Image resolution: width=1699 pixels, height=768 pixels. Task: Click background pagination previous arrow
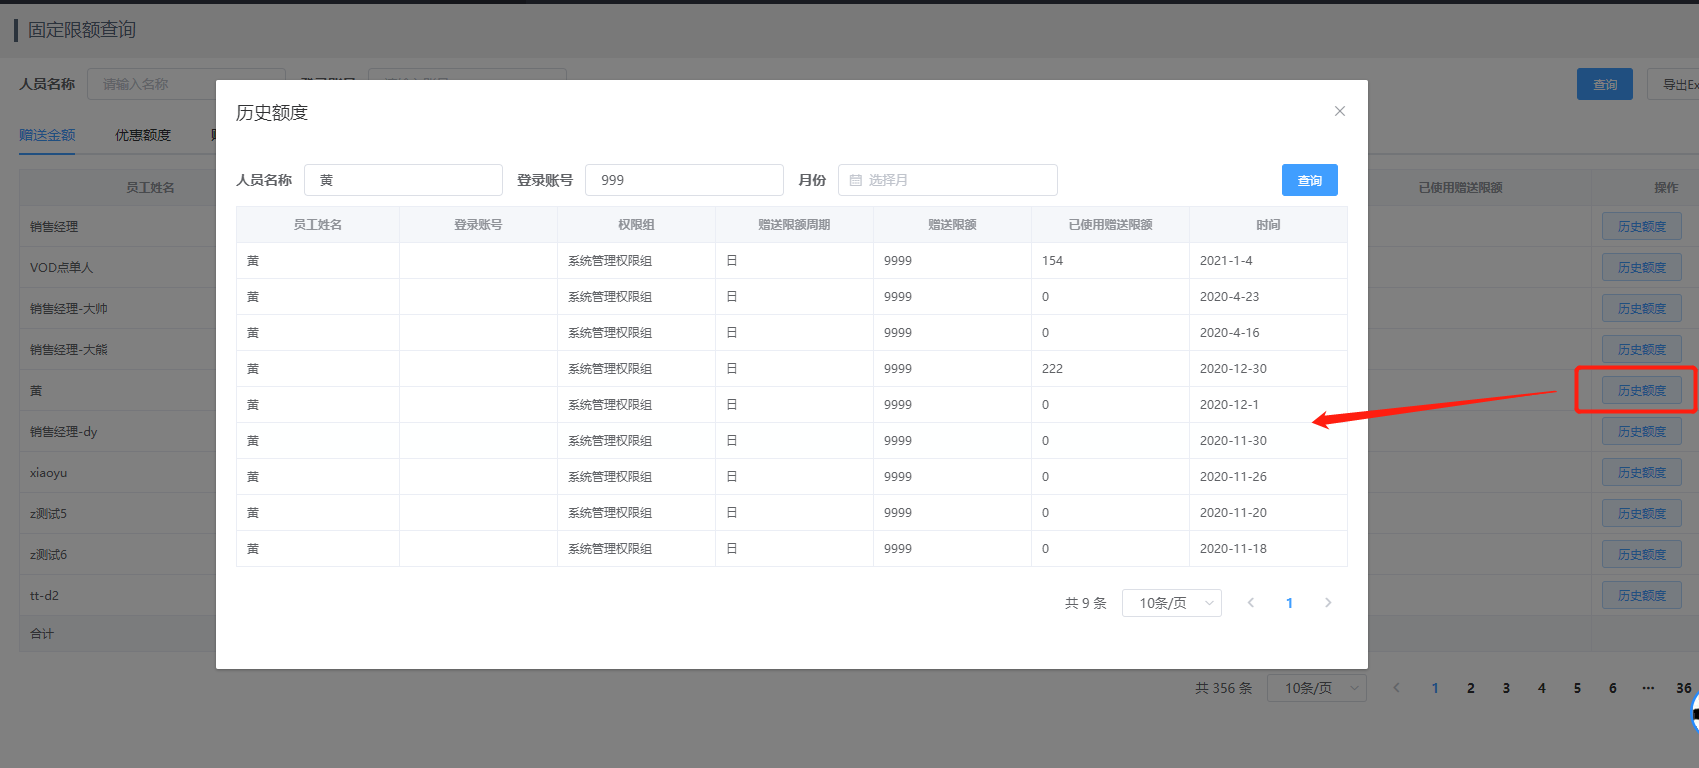[1397, 688]
